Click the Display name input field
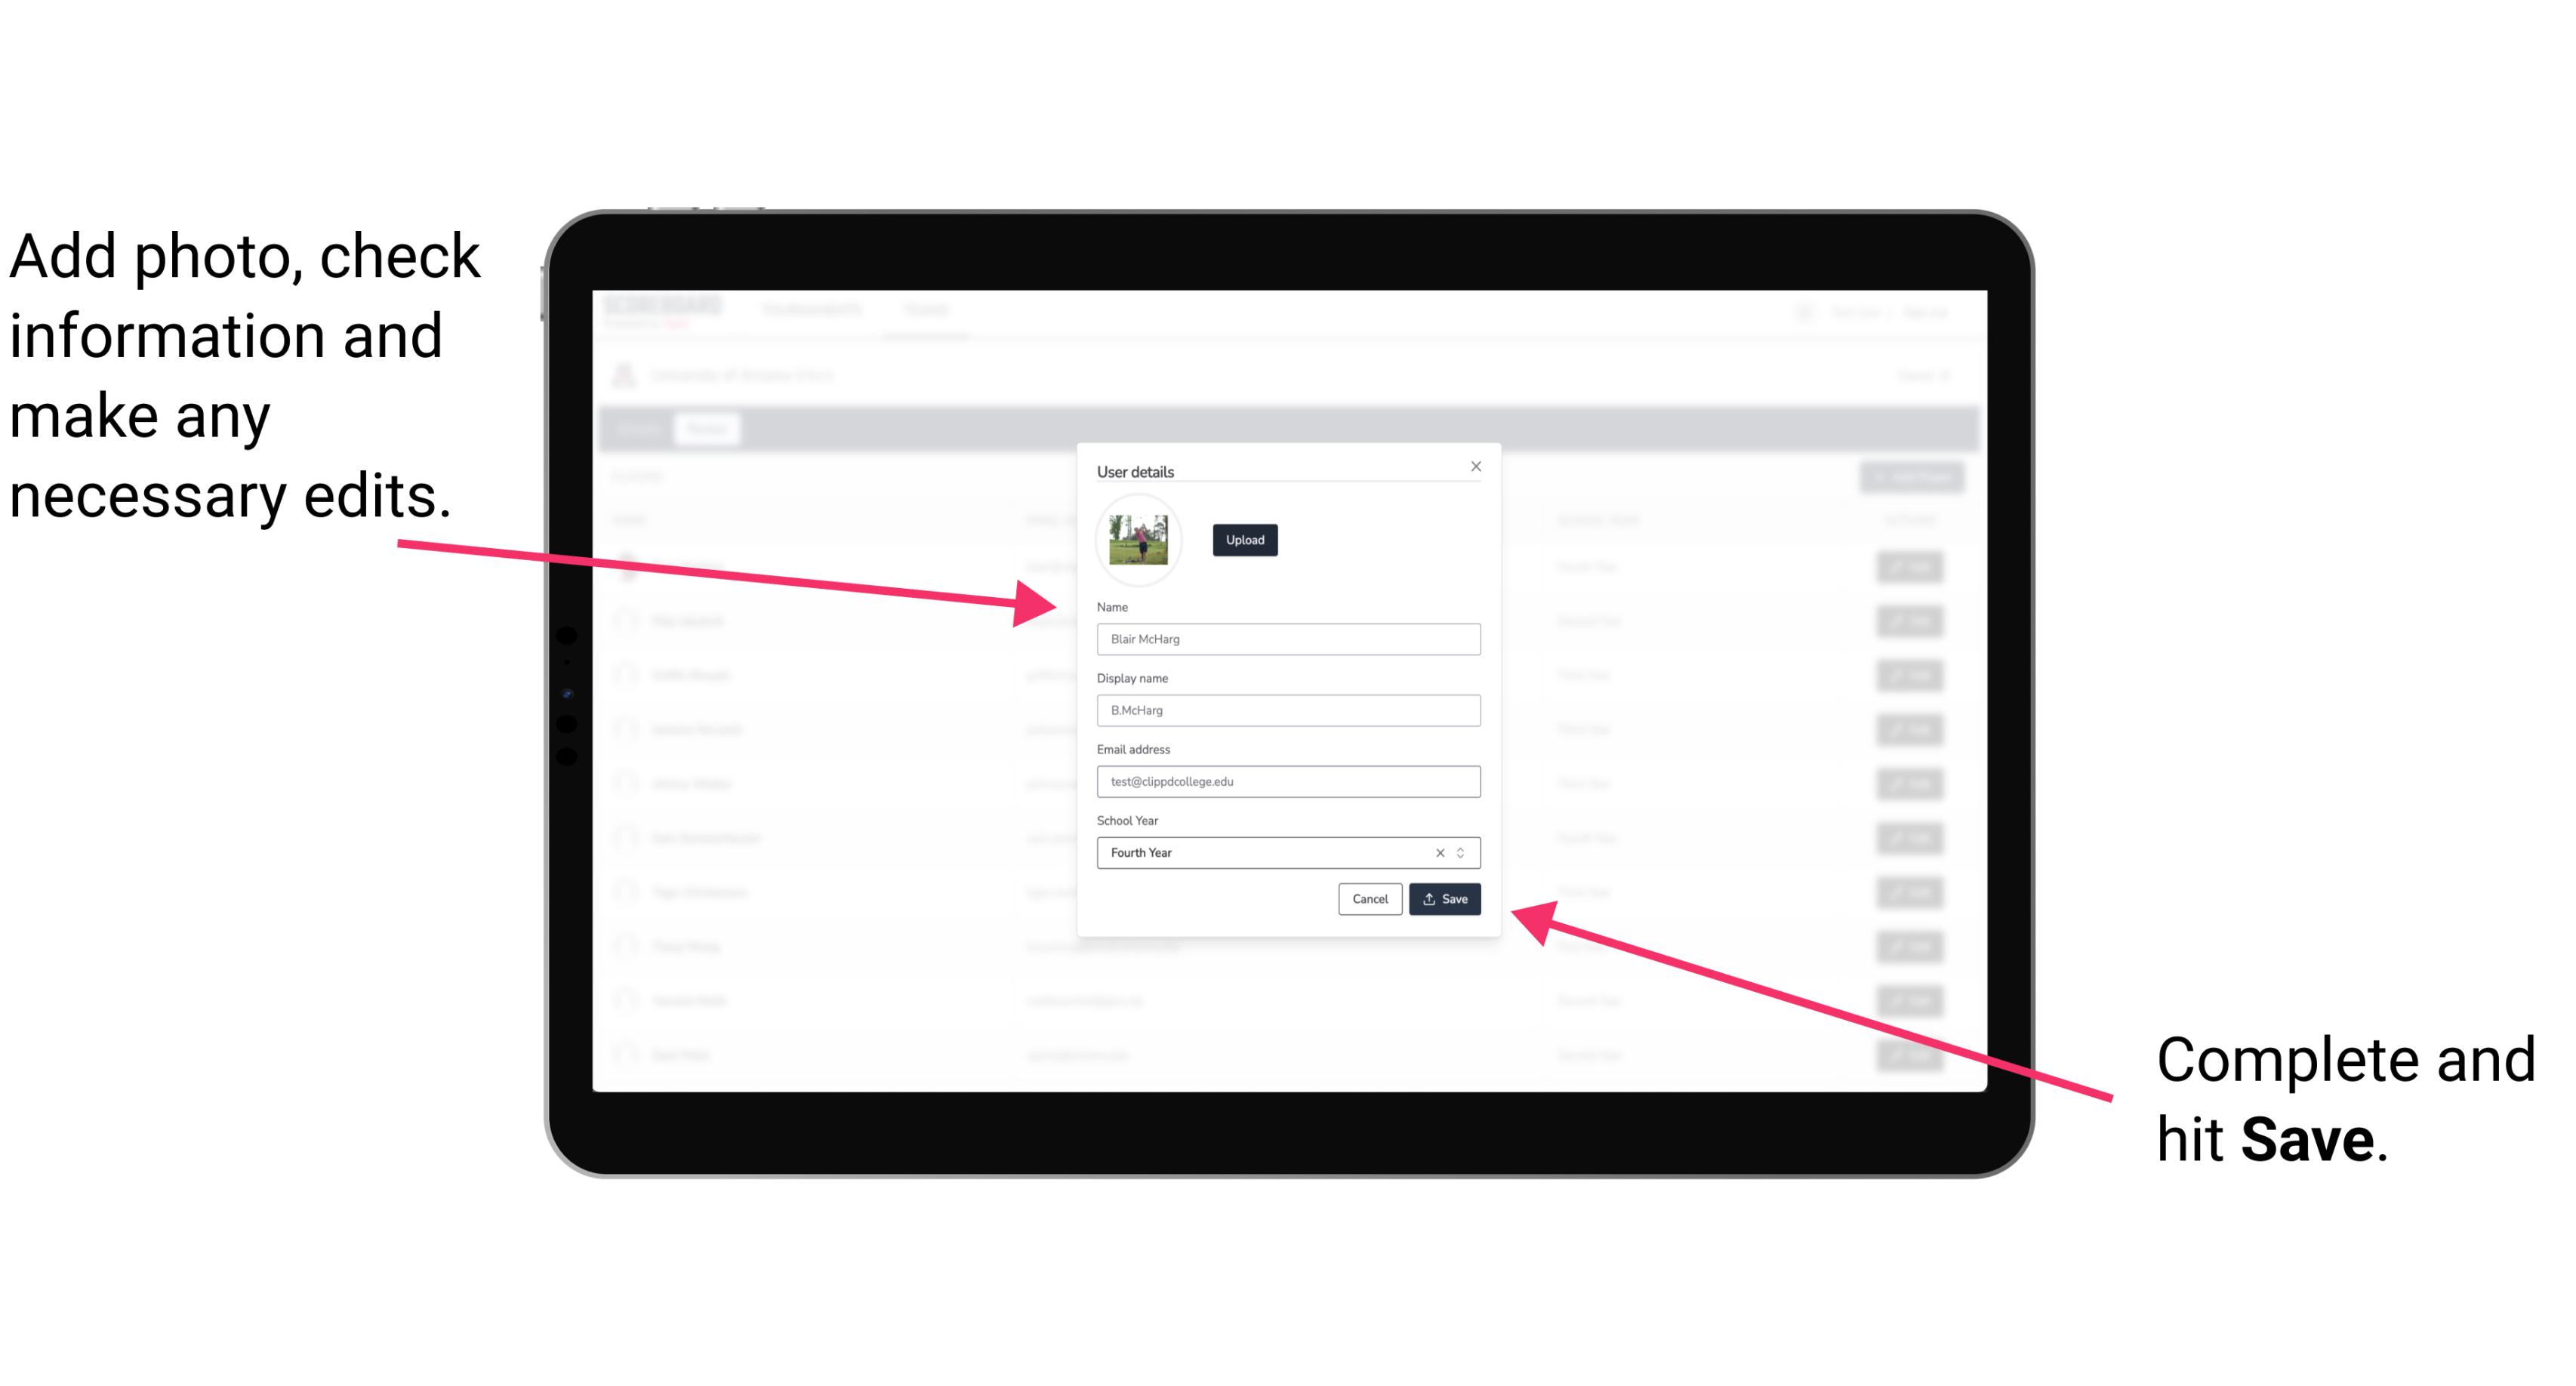Viewport: 2576px width, 1386px height. pyautogui.click(x=1286, y=710)
